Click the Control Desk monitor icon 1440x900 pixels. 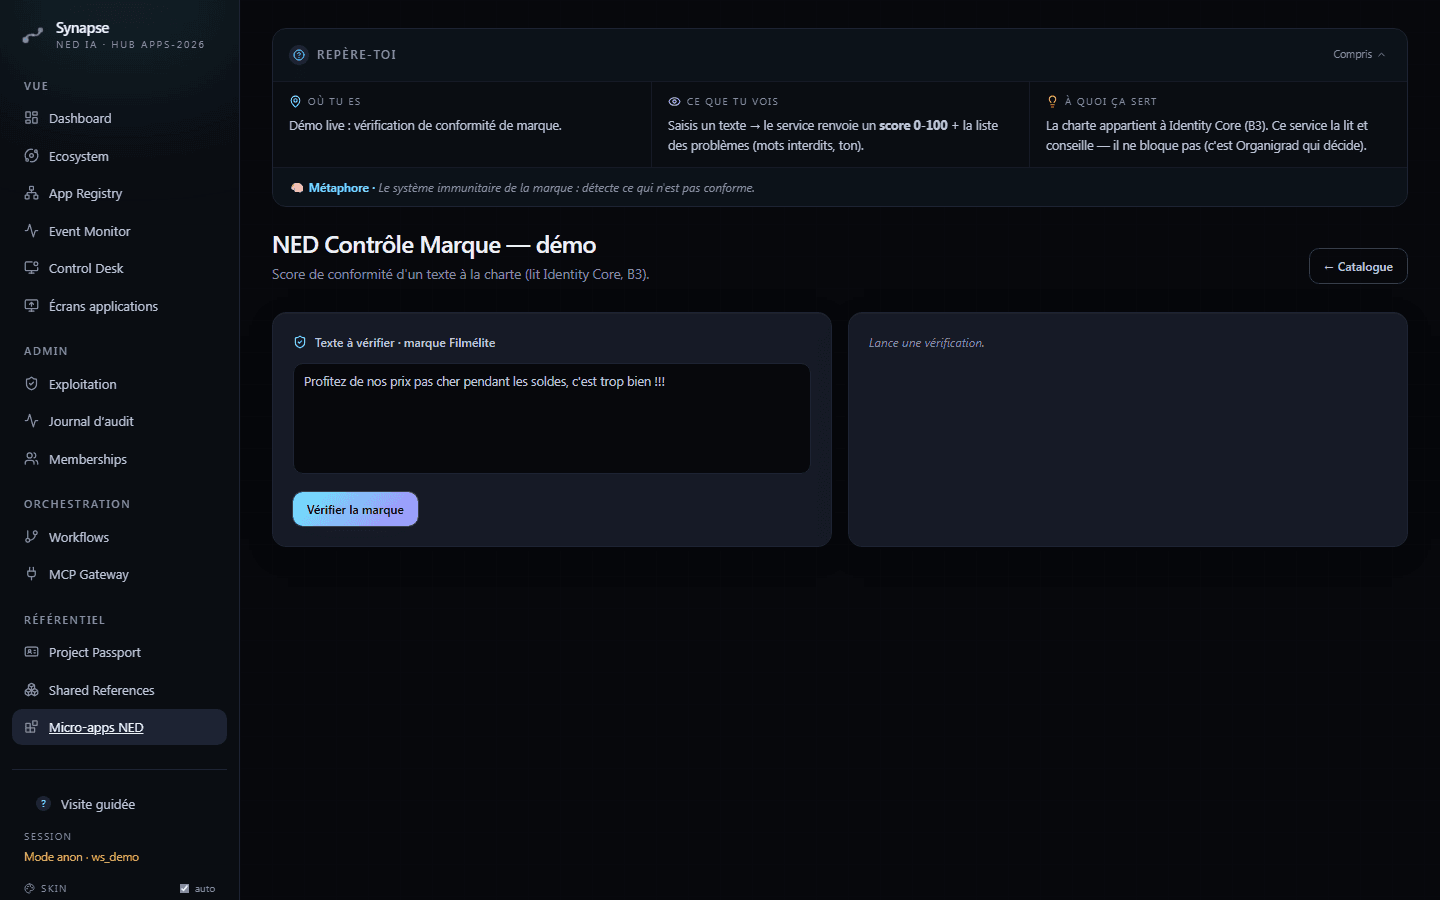31,268
